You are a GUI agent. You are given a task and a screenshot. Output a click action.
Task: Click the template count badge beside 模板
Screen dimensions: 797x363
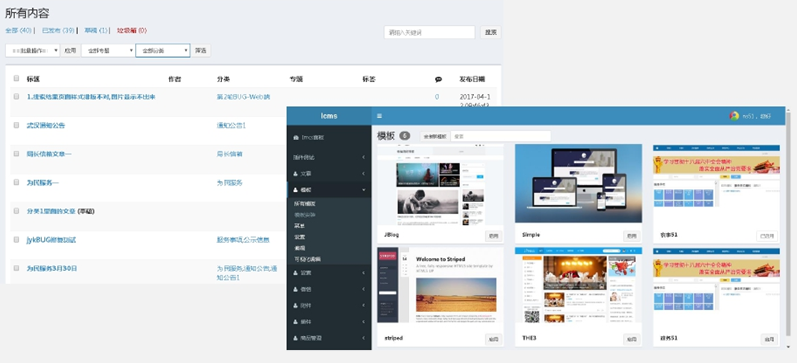(x=405, y=136)
